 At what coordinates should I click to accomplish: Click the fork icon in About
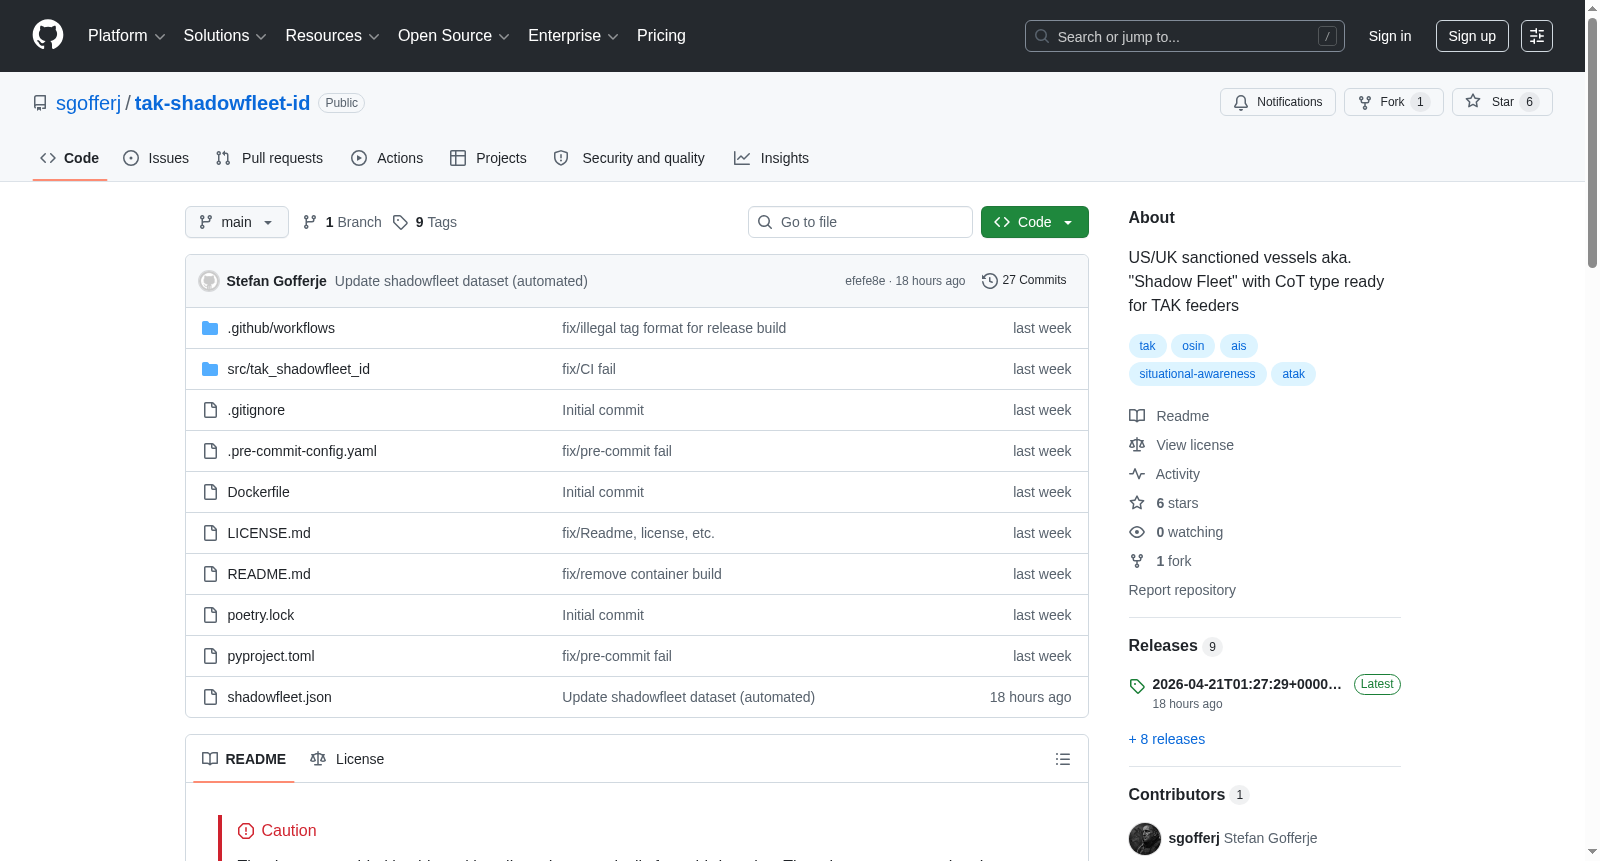[x=1137, y=561]
